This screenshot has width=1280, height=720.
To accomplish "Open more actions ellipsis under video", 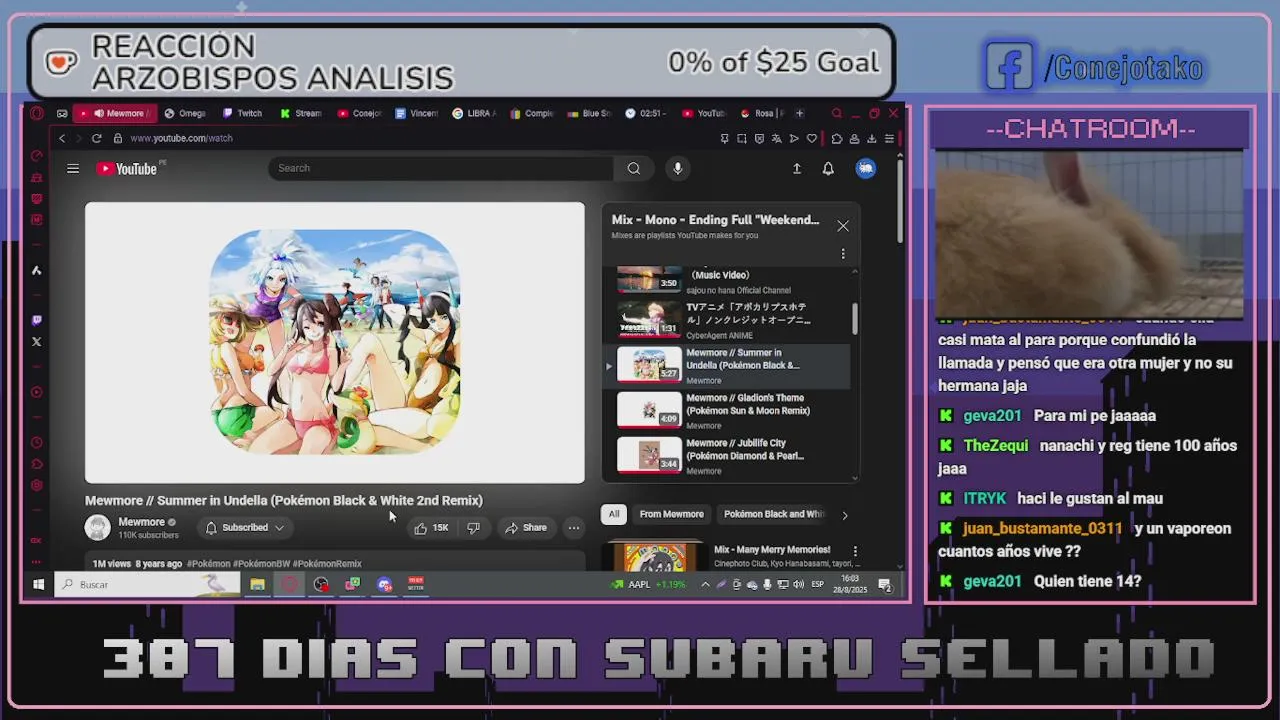I will click(x=574, y=527).
